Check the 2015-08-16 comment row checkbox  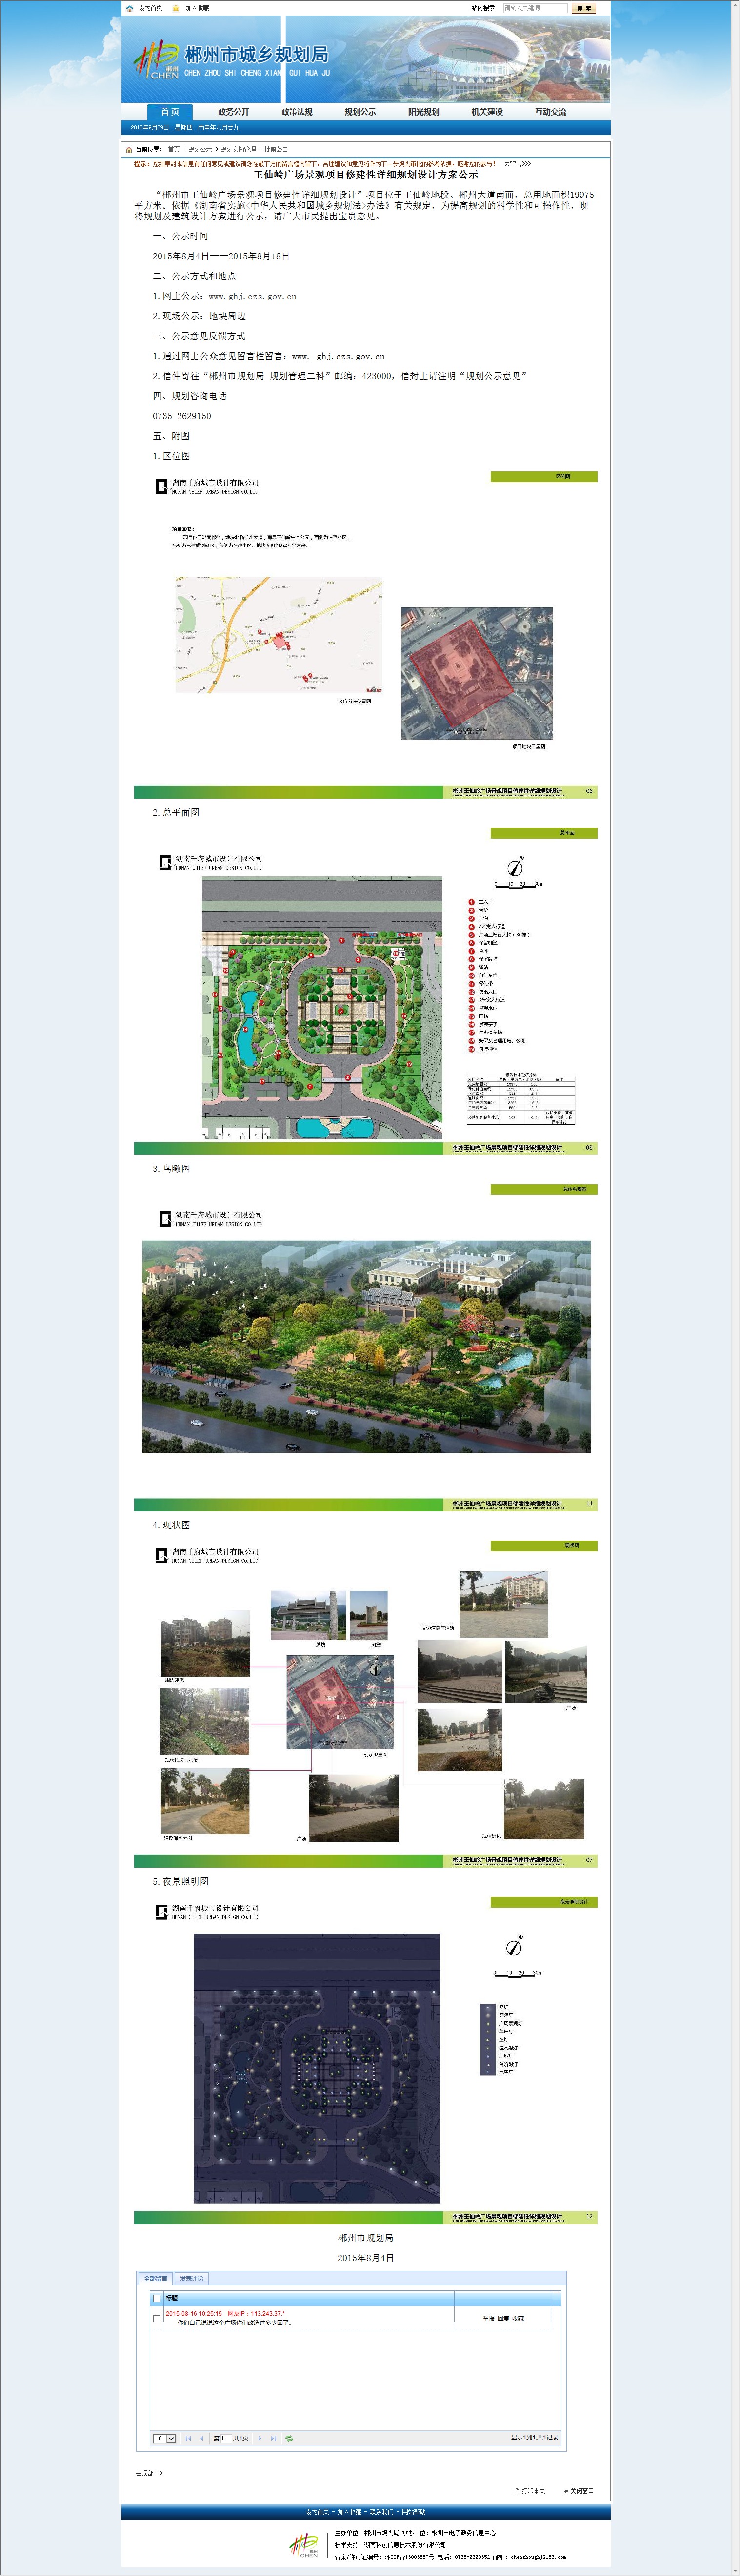(x=156, y=2318)
